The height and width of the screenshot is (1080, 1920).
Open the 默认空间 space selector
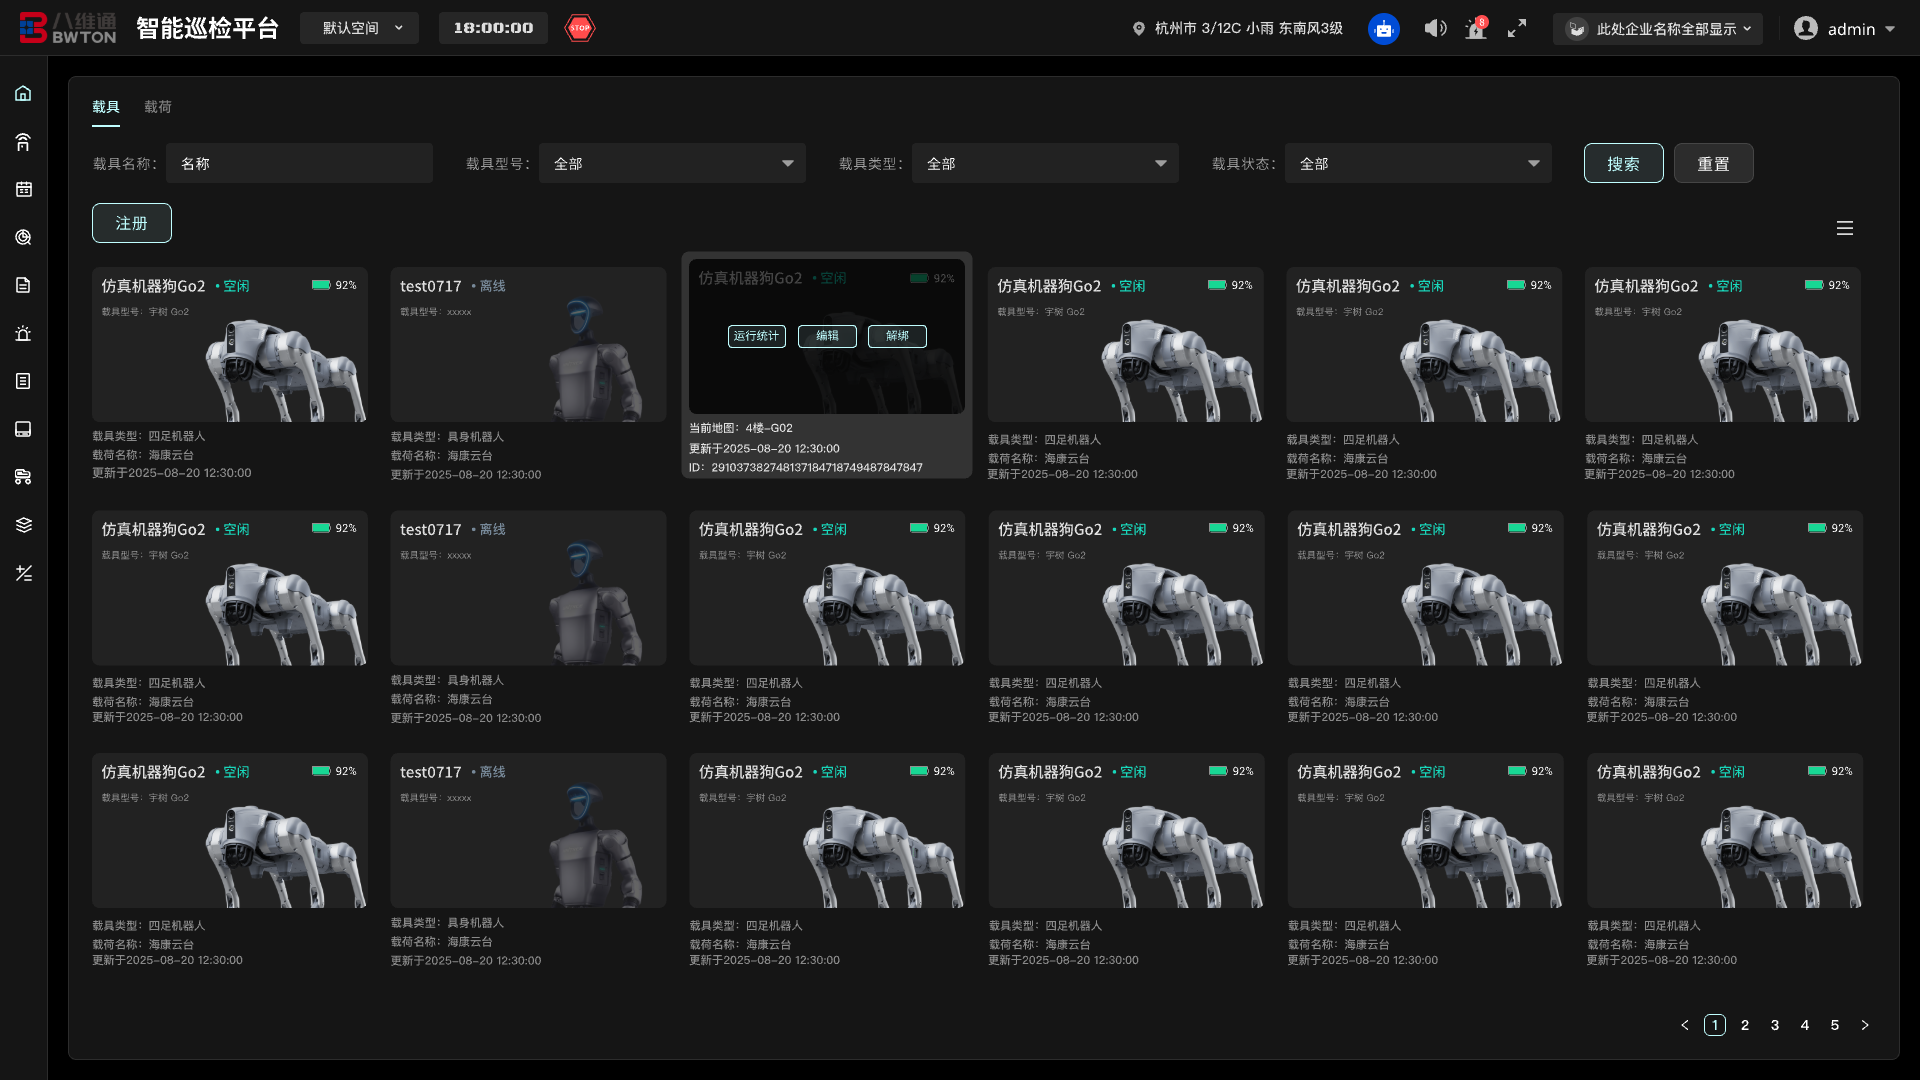359,28
